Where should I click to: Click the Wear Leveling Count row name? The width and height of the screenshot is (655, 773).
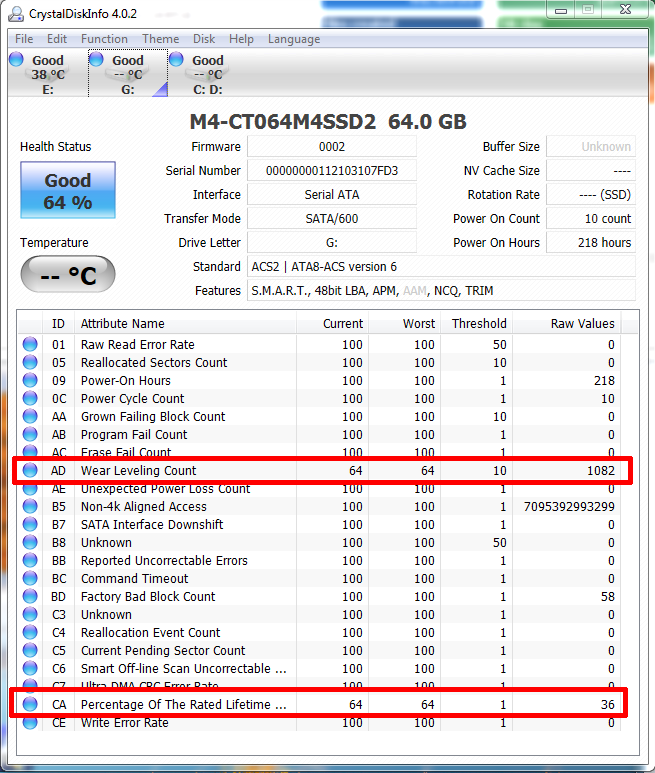coord(138,470)
